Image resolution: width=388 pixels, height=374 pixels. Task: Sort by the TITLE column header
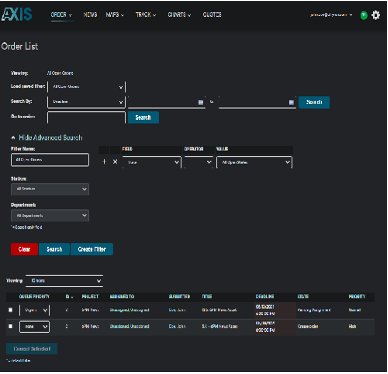207,297
